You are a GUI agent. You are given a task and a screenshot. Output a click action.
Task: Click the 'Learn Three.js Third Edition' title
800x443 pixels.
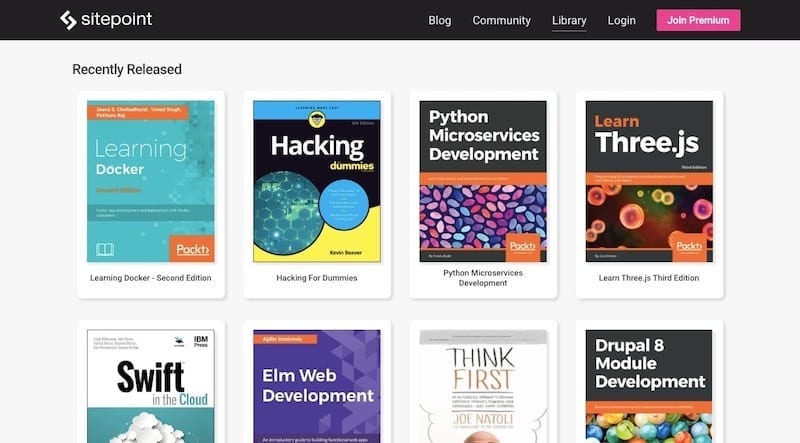tap(649, 278)
